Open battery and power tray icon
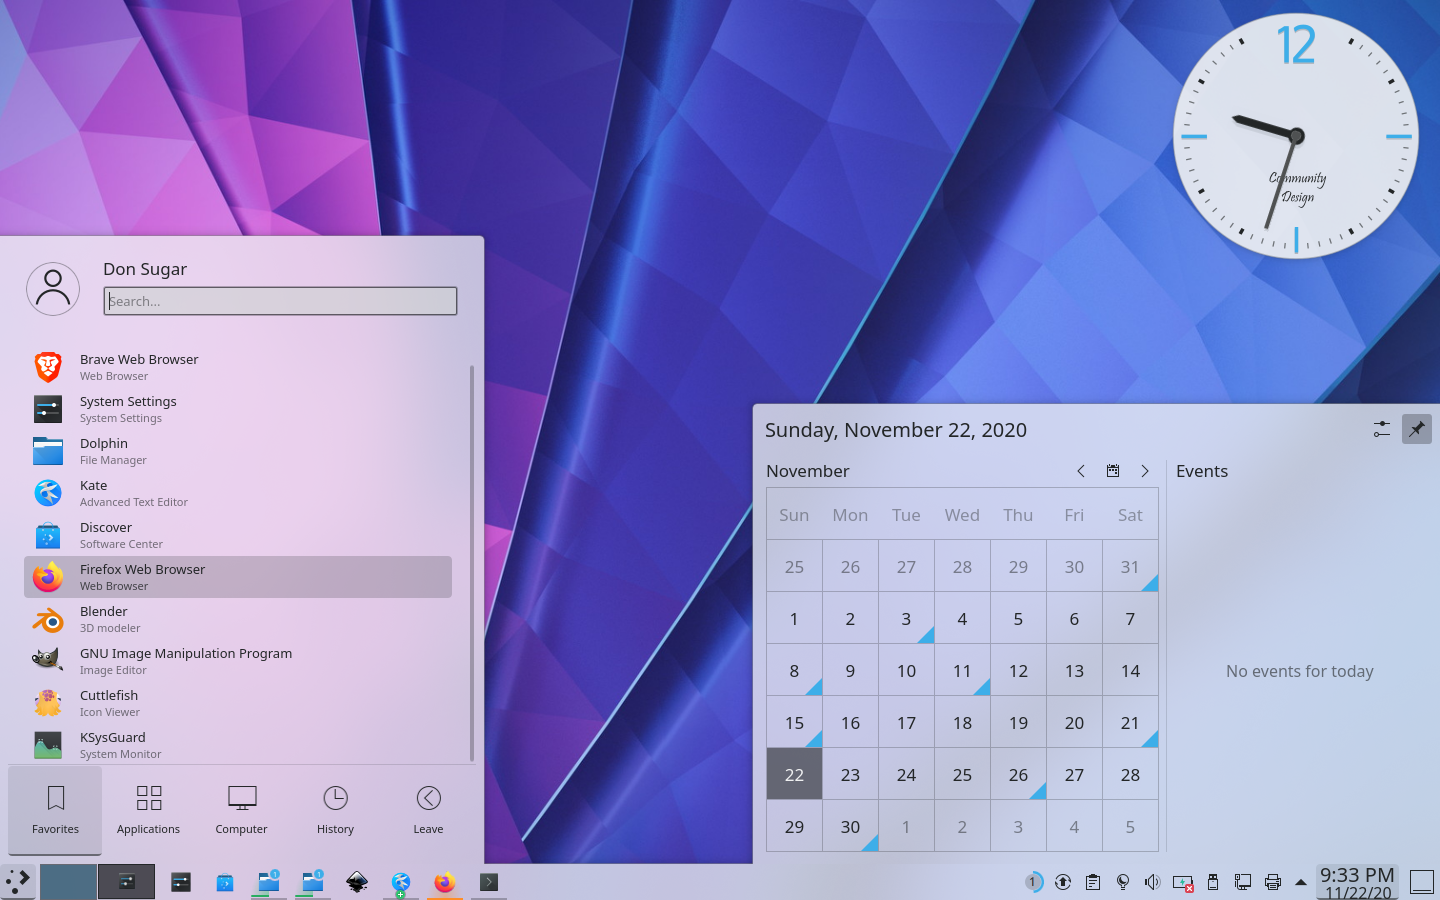The height and width of the screenshot is (900, 1440). (x=1183, y=882)
